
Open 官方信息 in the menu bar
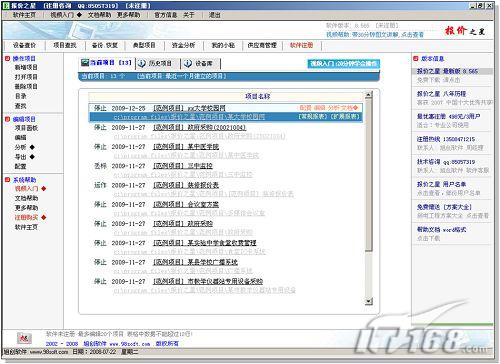tap(165, 15)
